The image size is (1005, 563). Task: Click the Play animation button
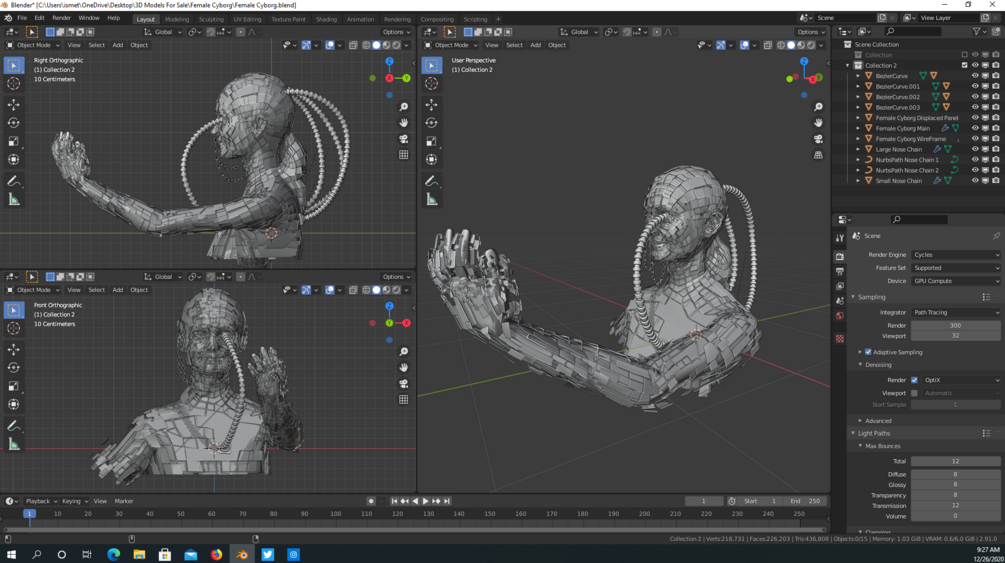(x=425, y=501)
